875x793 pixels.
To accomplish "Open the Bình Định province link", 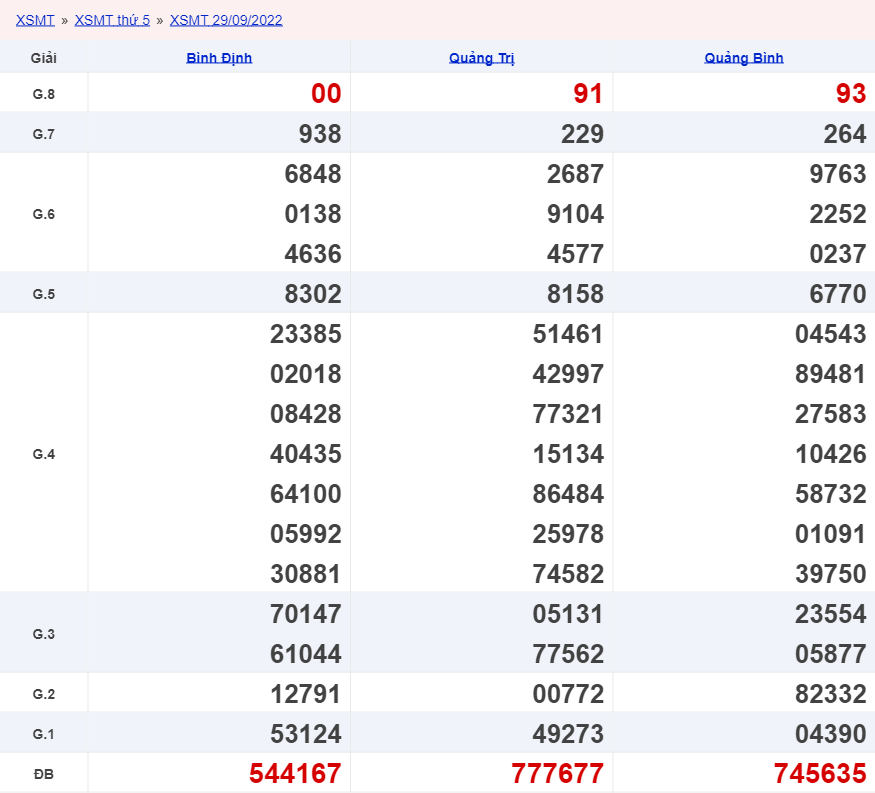I will coord(219,58).
